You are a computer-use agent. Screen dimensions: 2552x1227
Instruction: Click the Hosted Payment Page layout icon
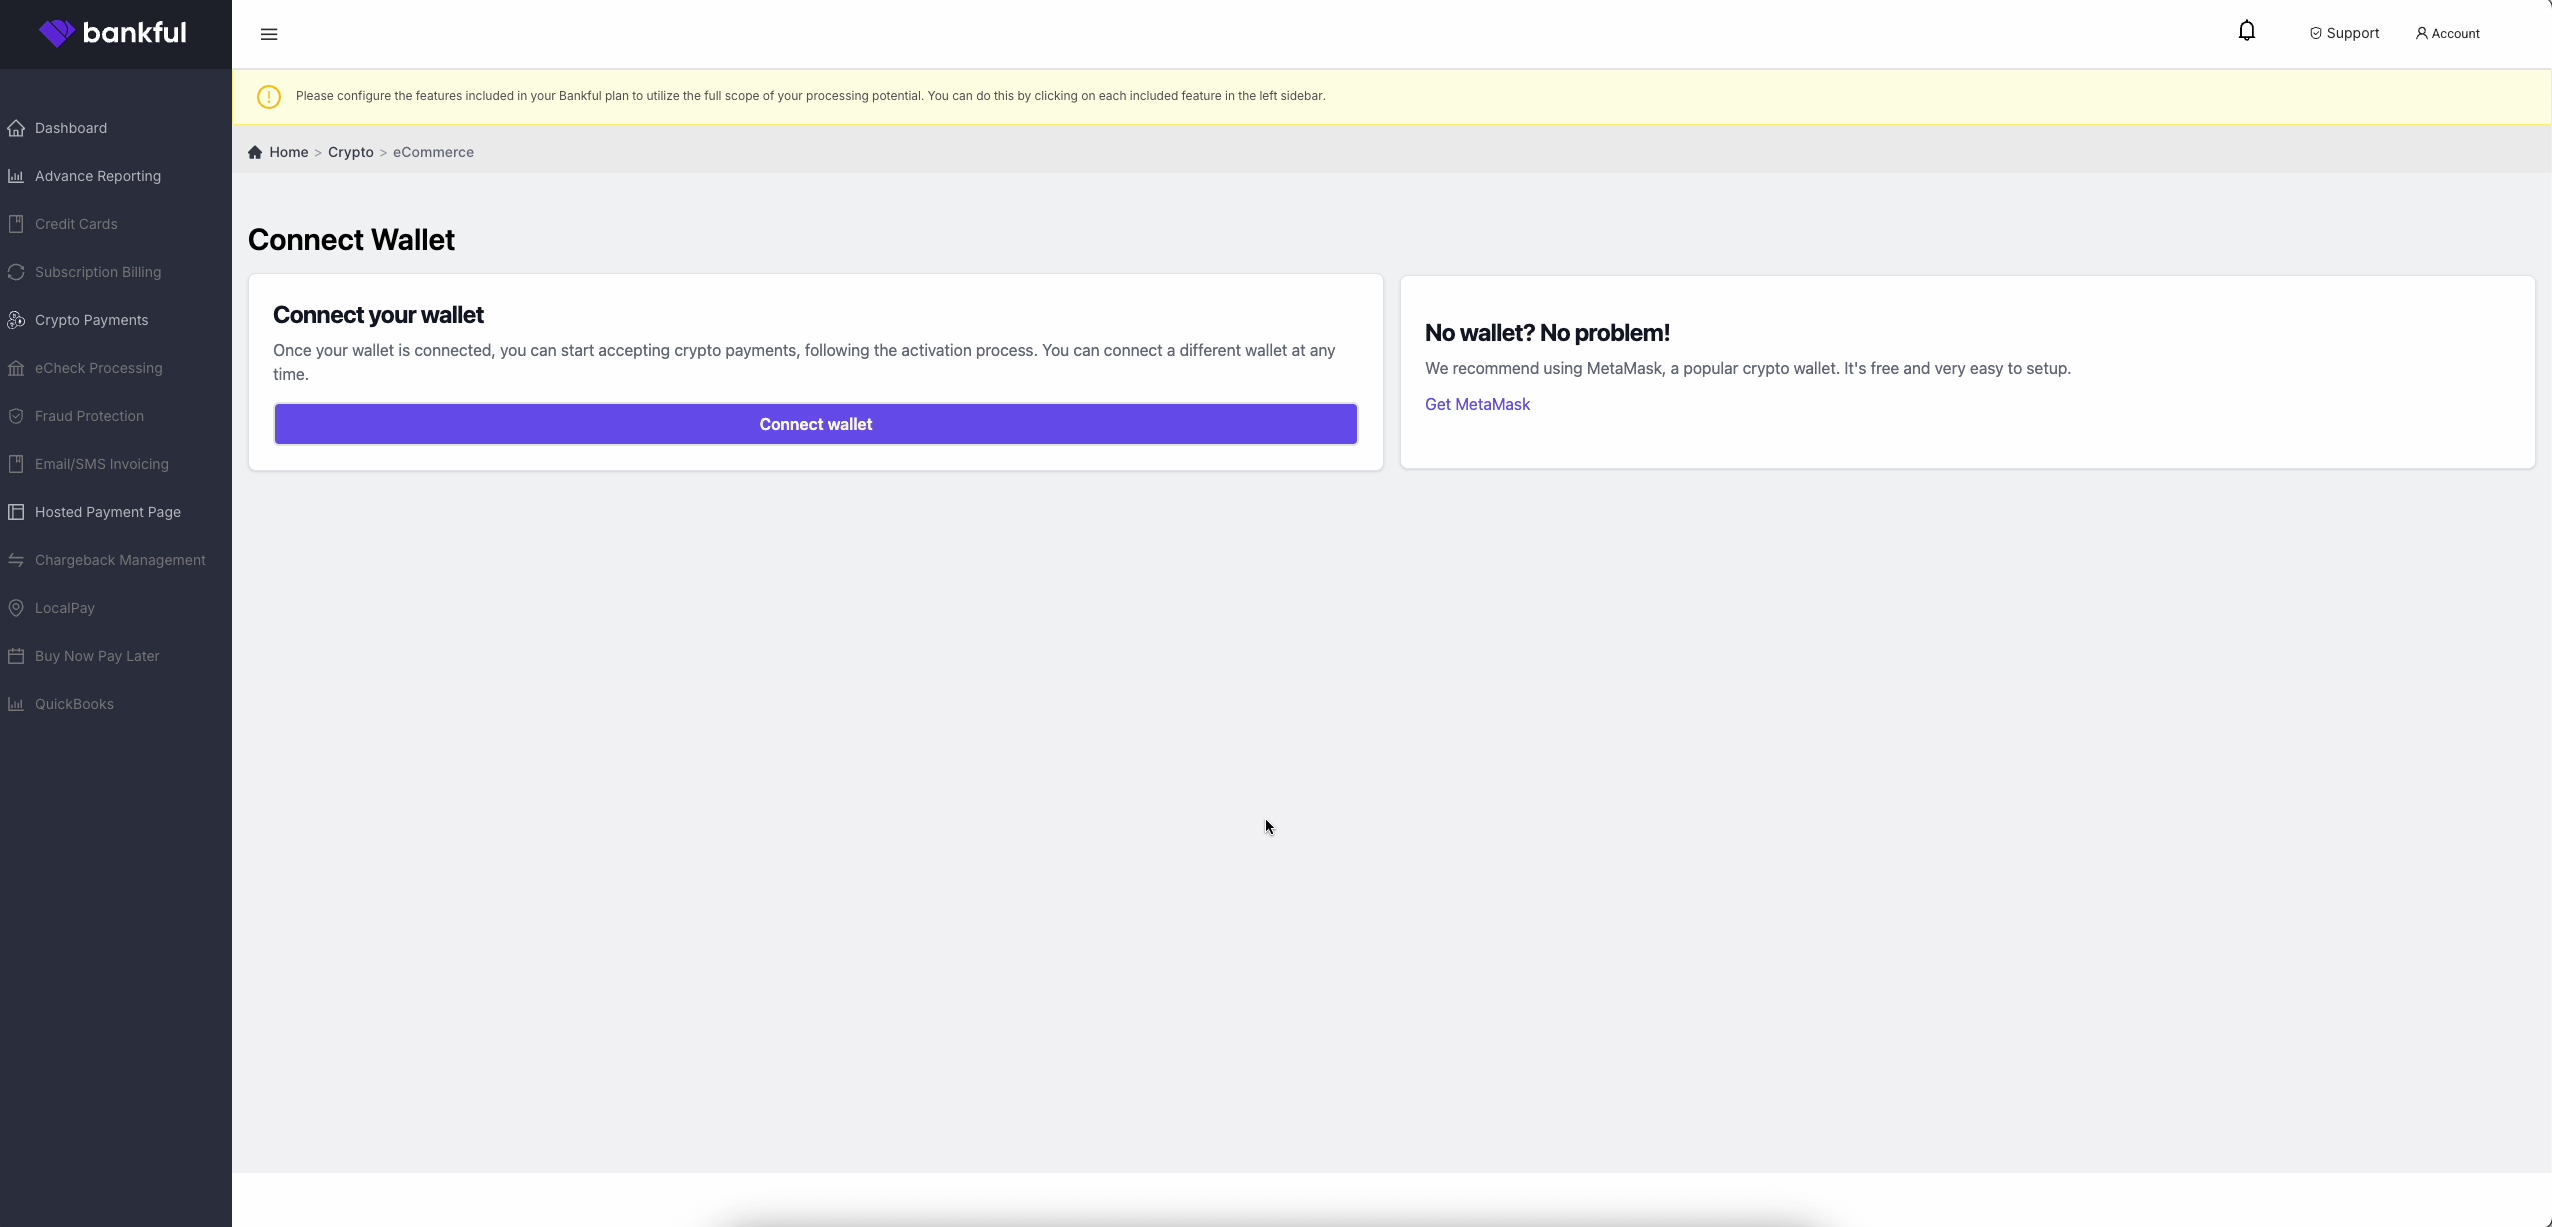pos(16,512)
